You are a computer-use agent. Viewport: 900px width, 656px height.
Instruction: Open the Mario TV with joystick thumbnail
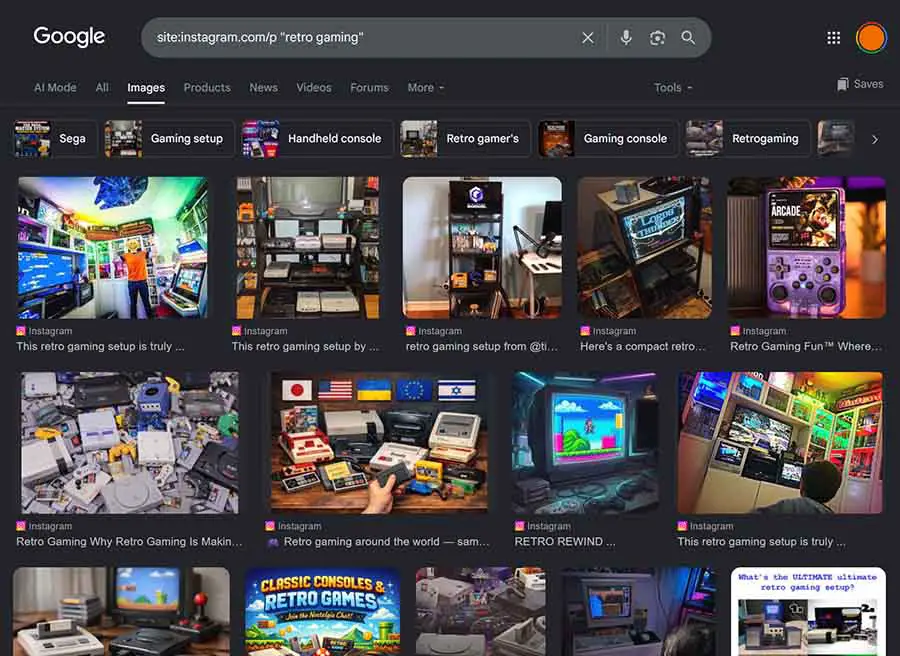121,611
